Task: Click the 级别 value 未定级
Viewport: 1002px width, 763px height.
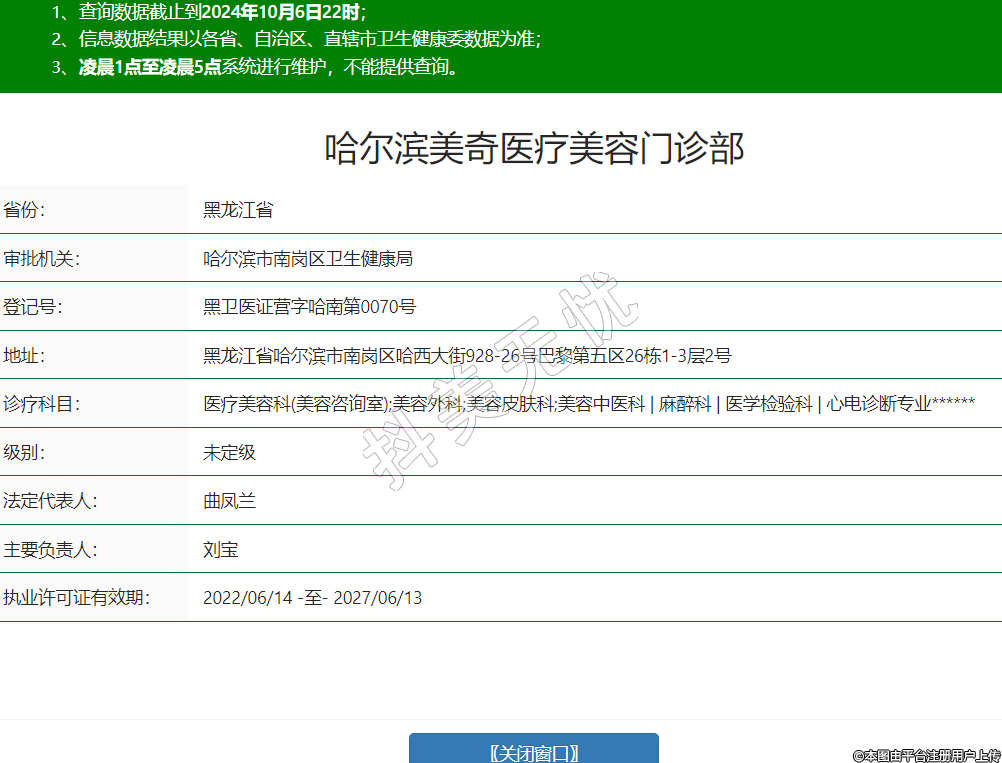Action: (229, 452)
